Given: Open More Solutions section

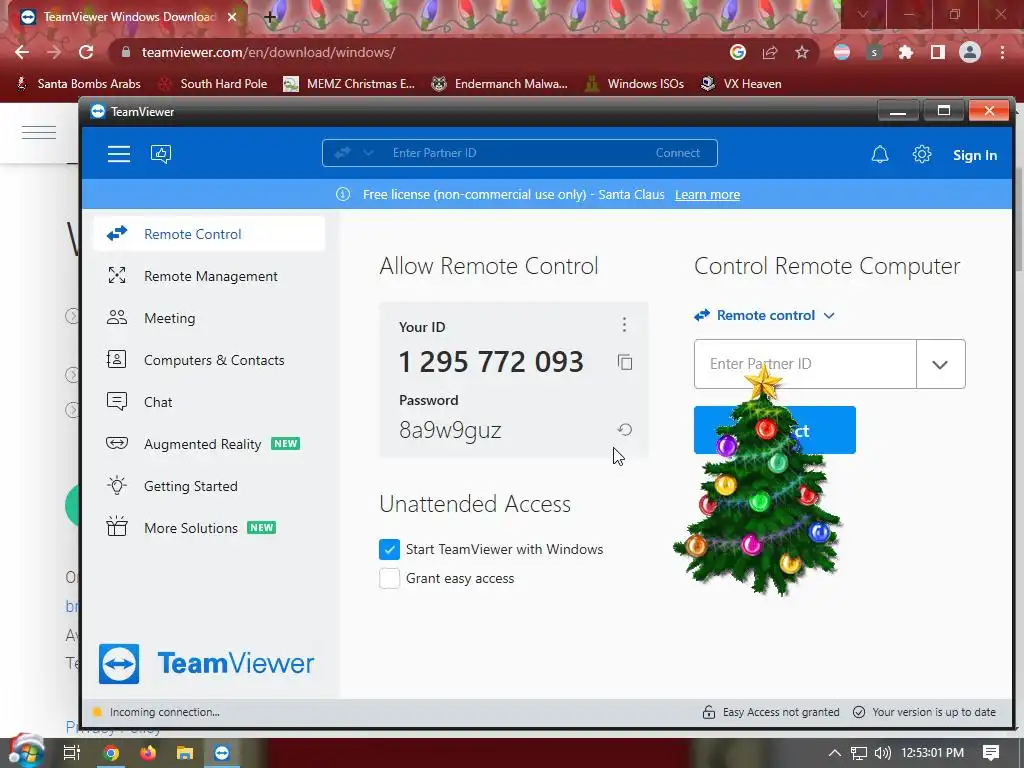Looking at the screenshot, I should pyautogui.click(x=209, y=528).
